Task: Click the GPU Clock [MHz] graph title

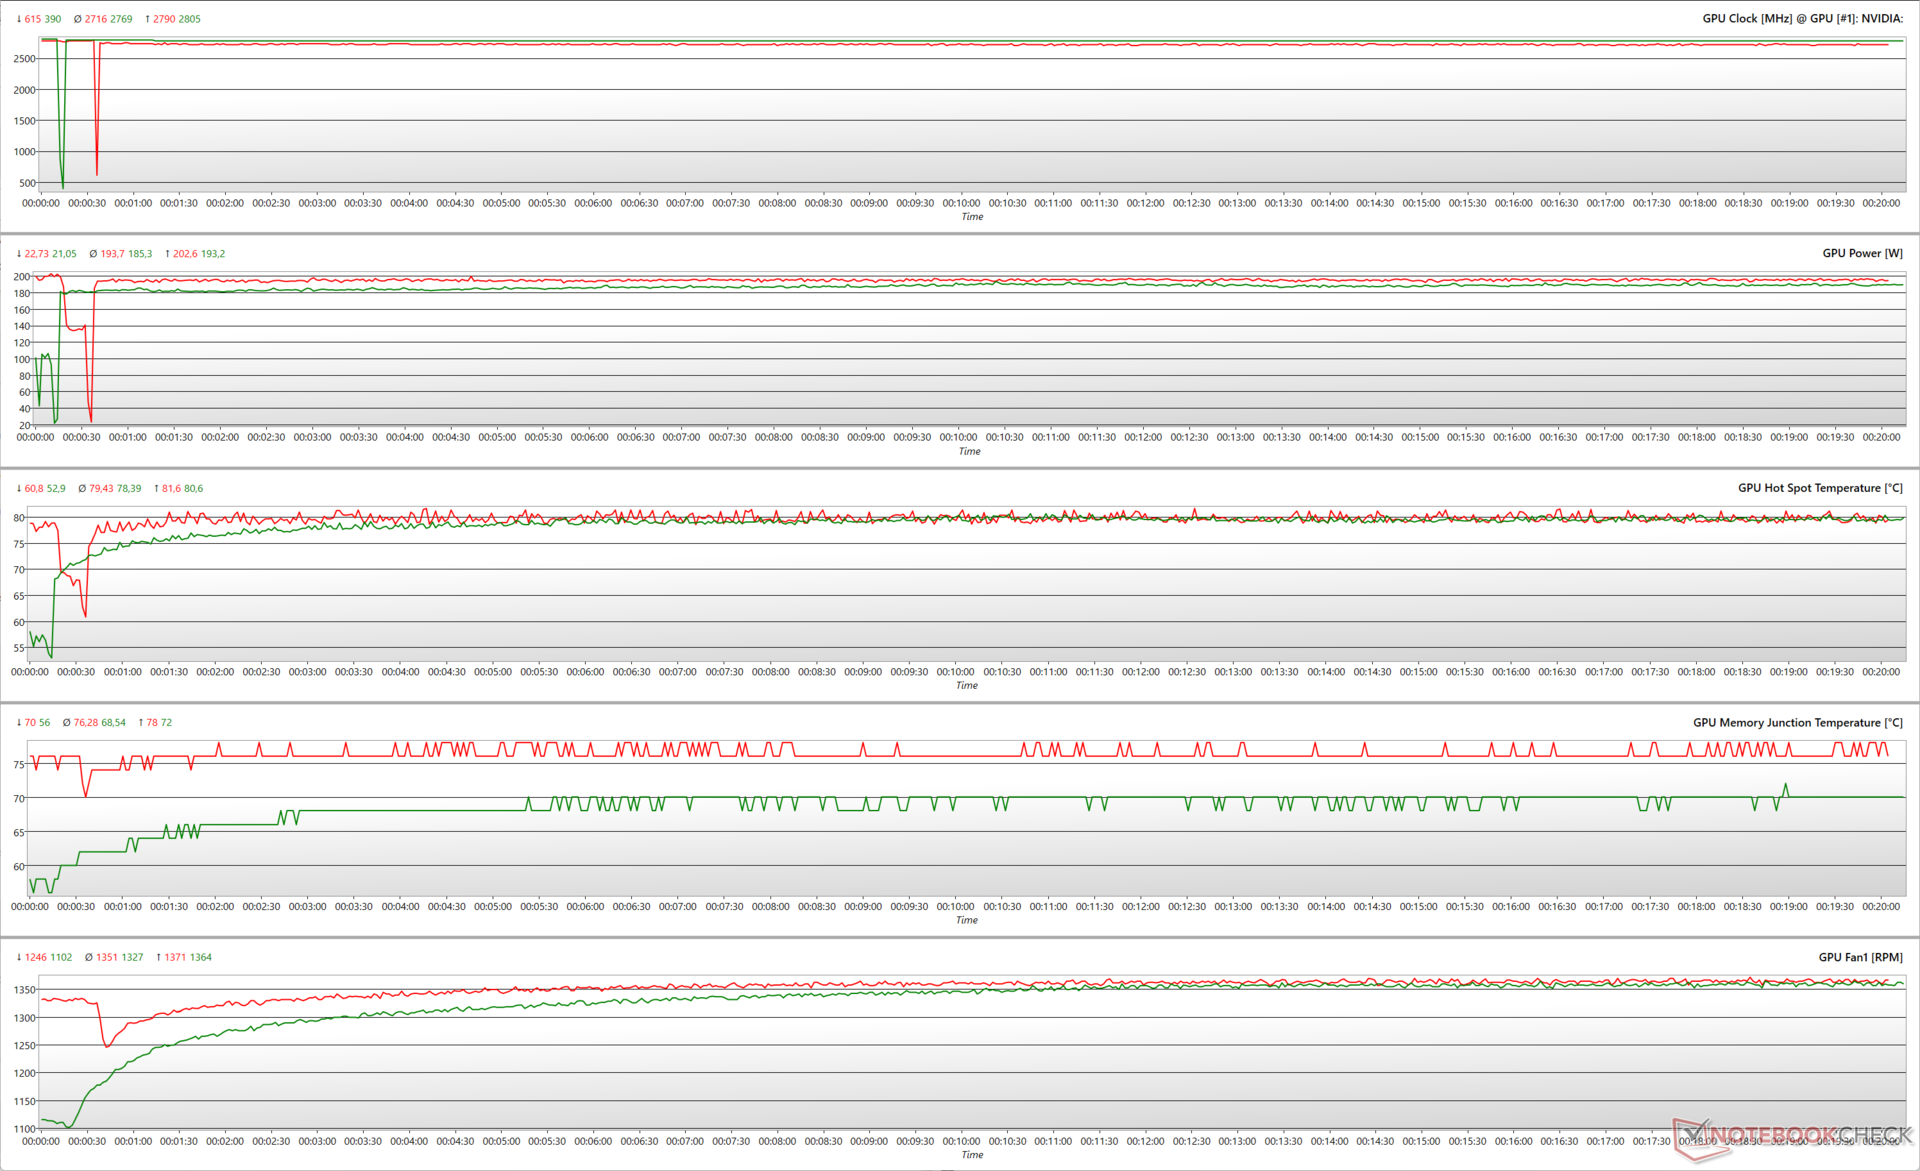Action: point(1802,19)
